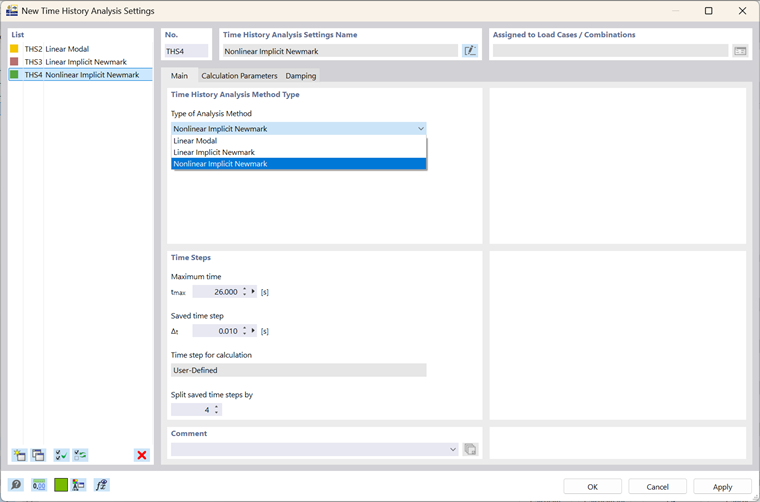Click the copy settings icon below list
Viewport: 760px width, 502px height.
click(38, 455)
